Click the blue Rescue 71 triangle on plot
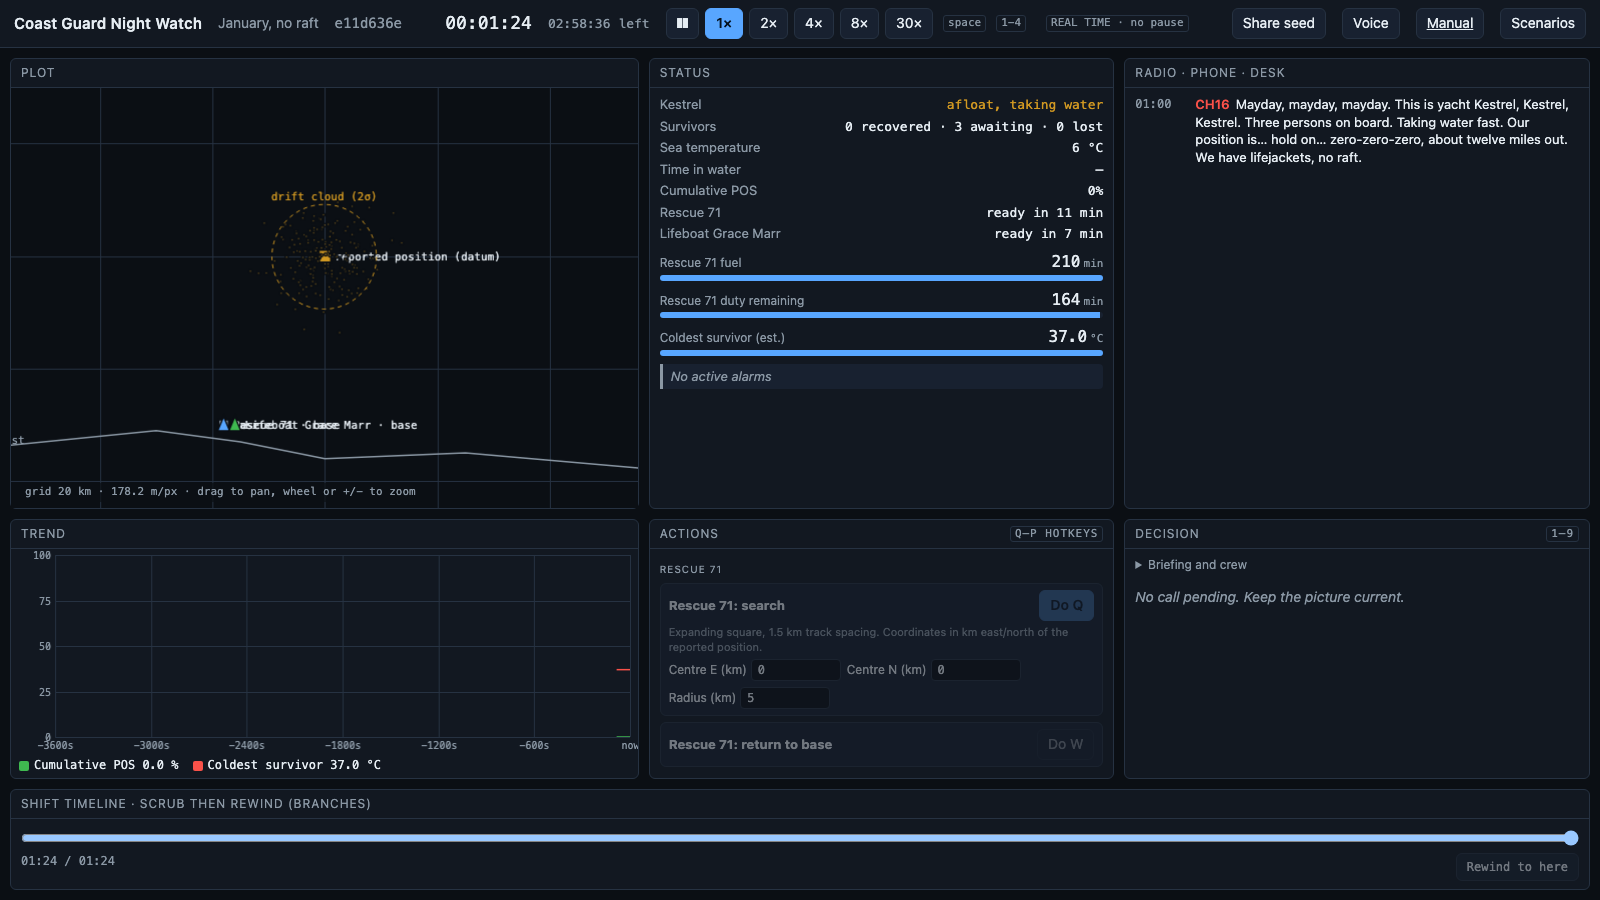1600x900 pixels. tap(224, 425)
